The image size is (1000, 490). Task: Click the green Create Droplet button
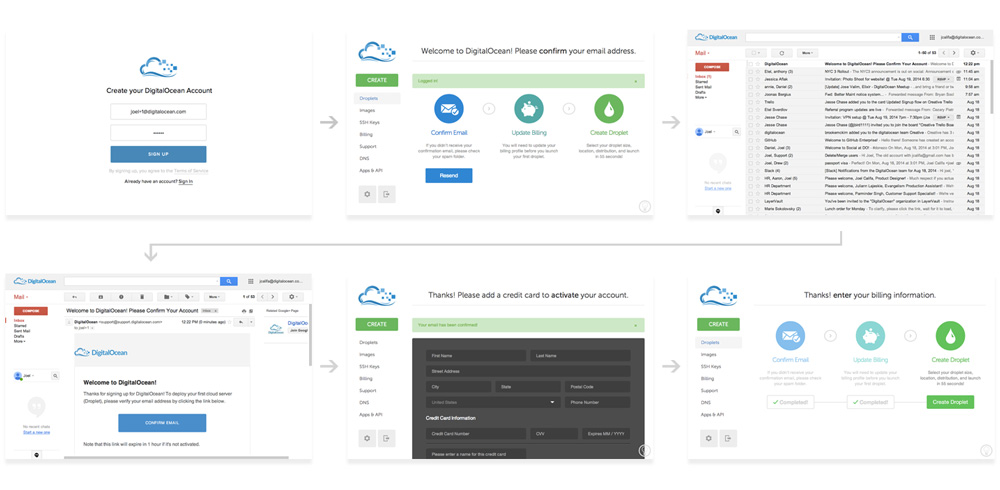coord(950,402)
